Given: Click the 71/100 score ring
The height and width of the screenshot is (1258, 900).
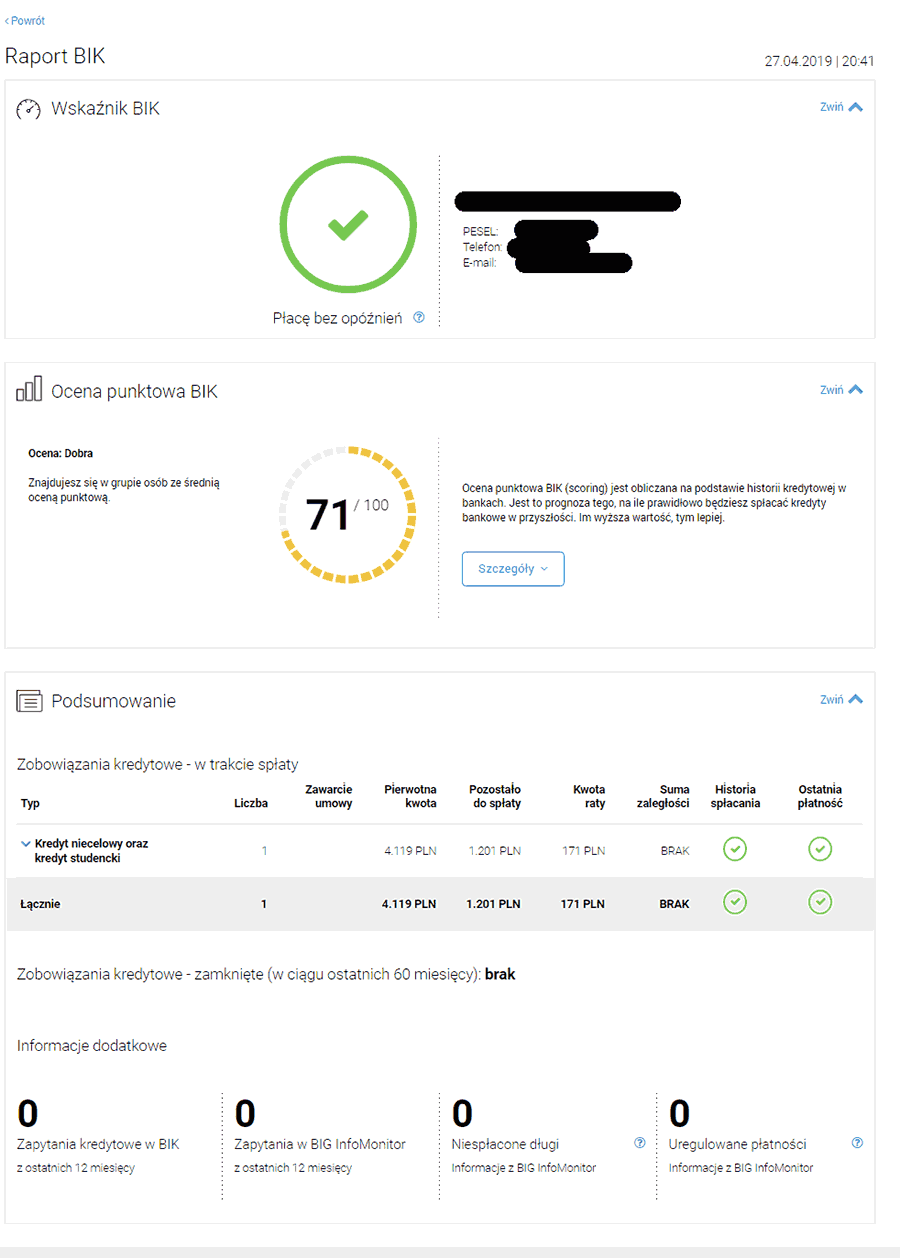Looking at the screenshot, I should pyautogui.click(x=348, y=513).
